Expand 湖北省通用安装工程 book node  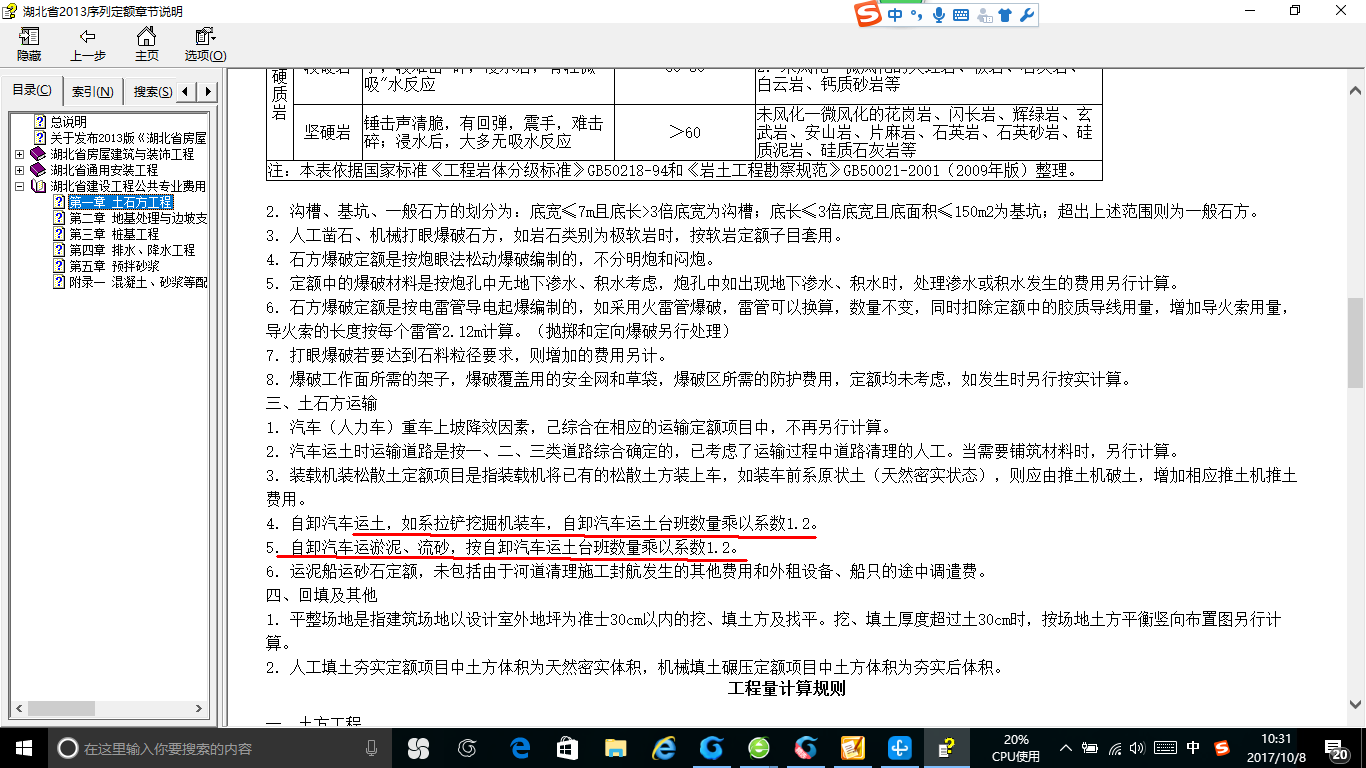click(x=20, y=170)
